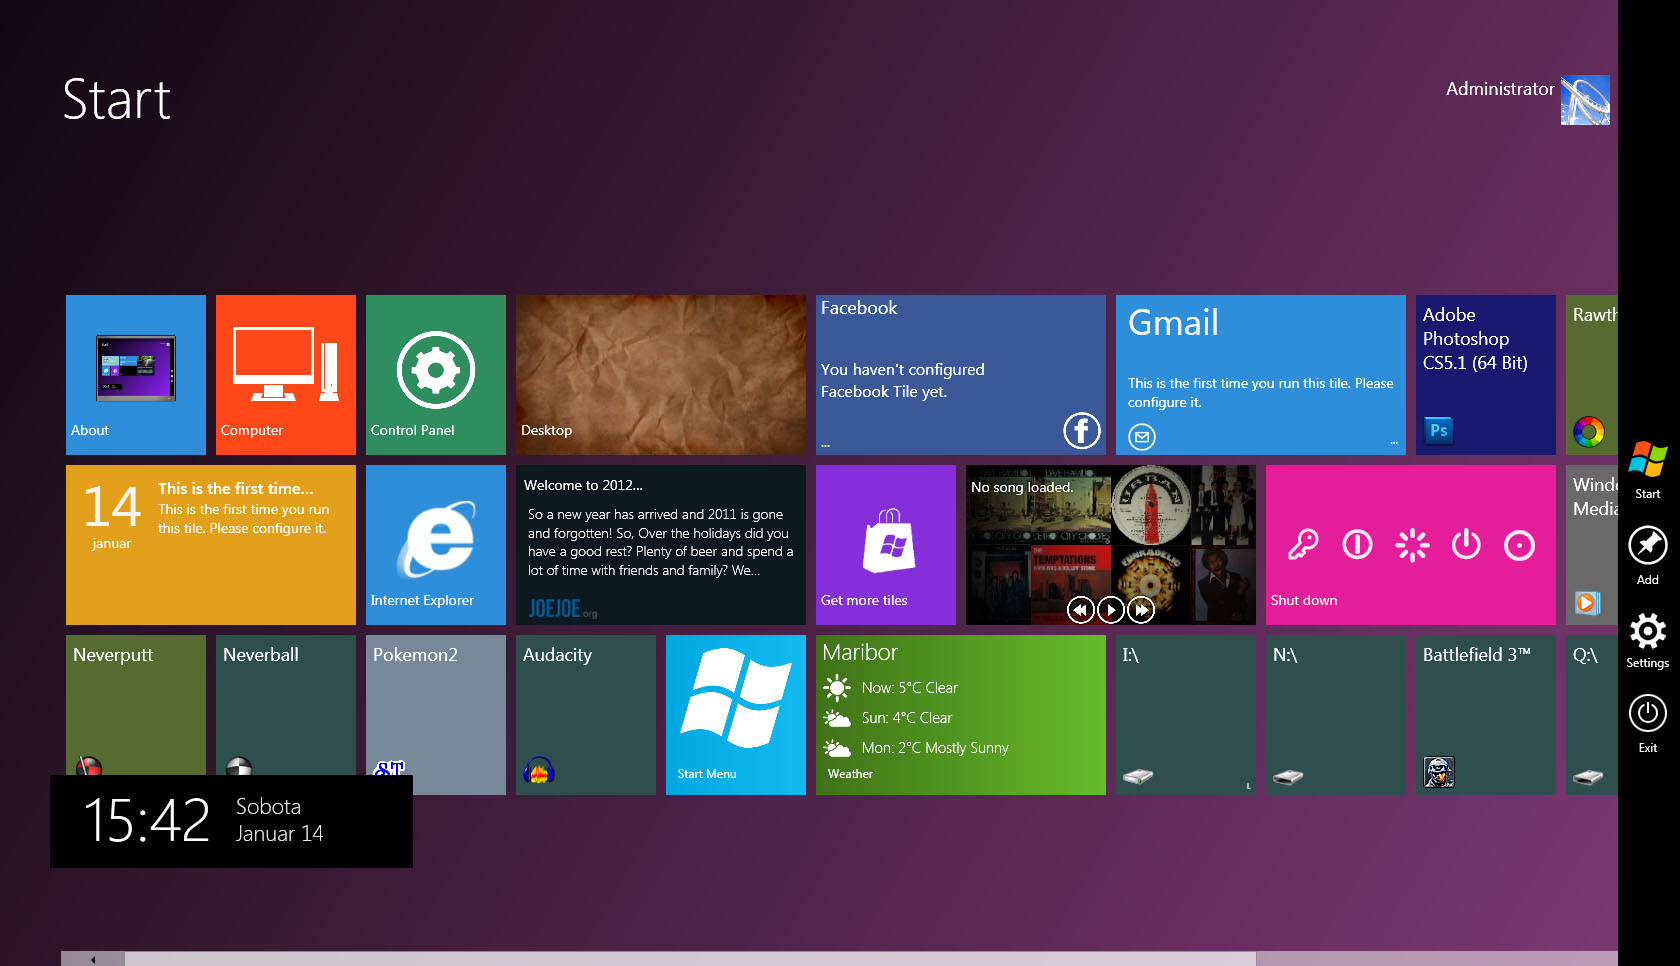Click the 'Mon: 2°C Mostly Sunny' forecast line
This screenshot has height=966, width=1680.
tap(935, 748)
